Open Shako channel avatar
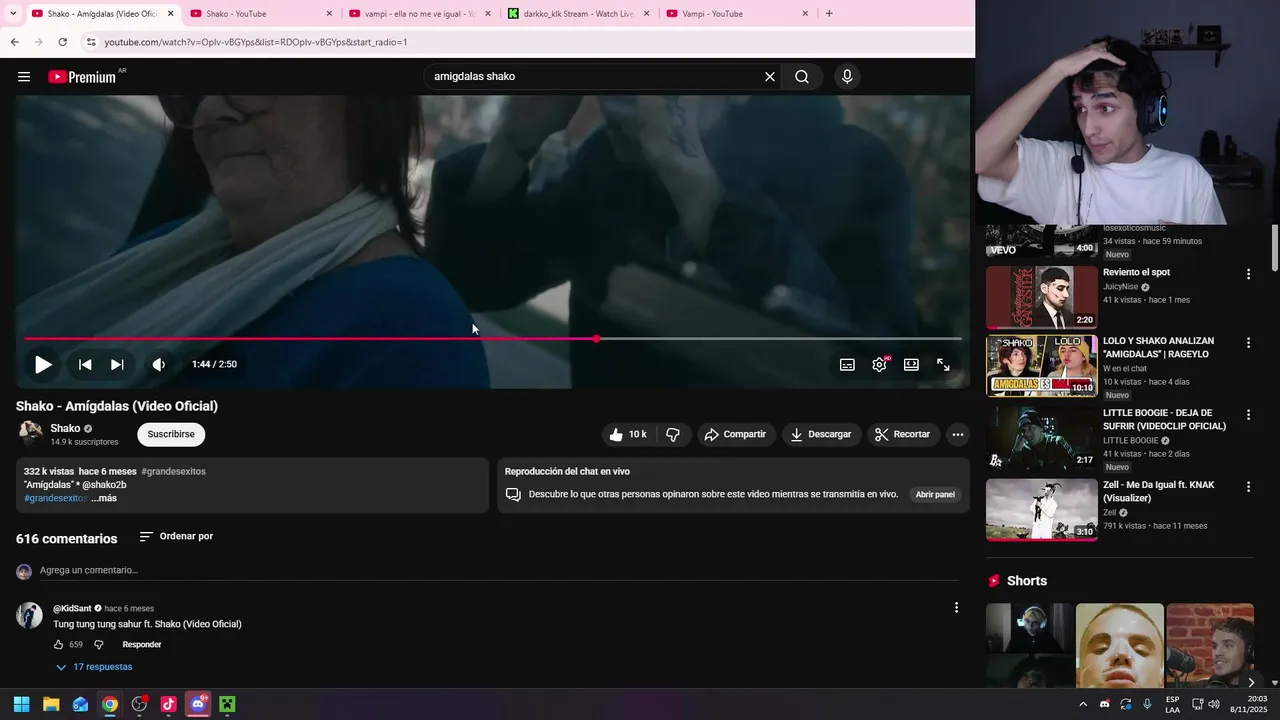The width and height of the screenshot is (1280, 720). (31, 433)
